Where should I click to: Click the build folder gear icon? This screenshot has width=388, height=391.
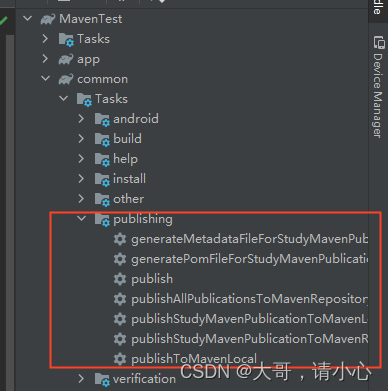[102, 140]
